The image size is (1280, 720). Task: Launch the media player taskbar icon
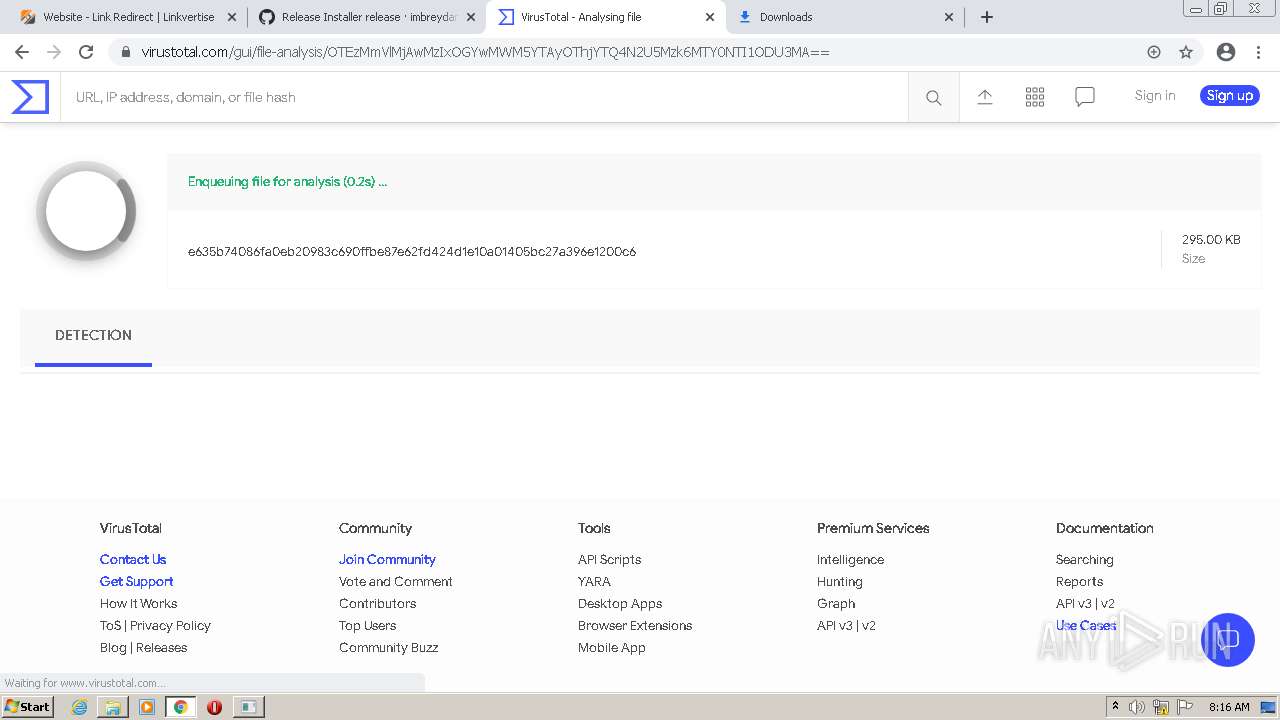click(147, 707)
